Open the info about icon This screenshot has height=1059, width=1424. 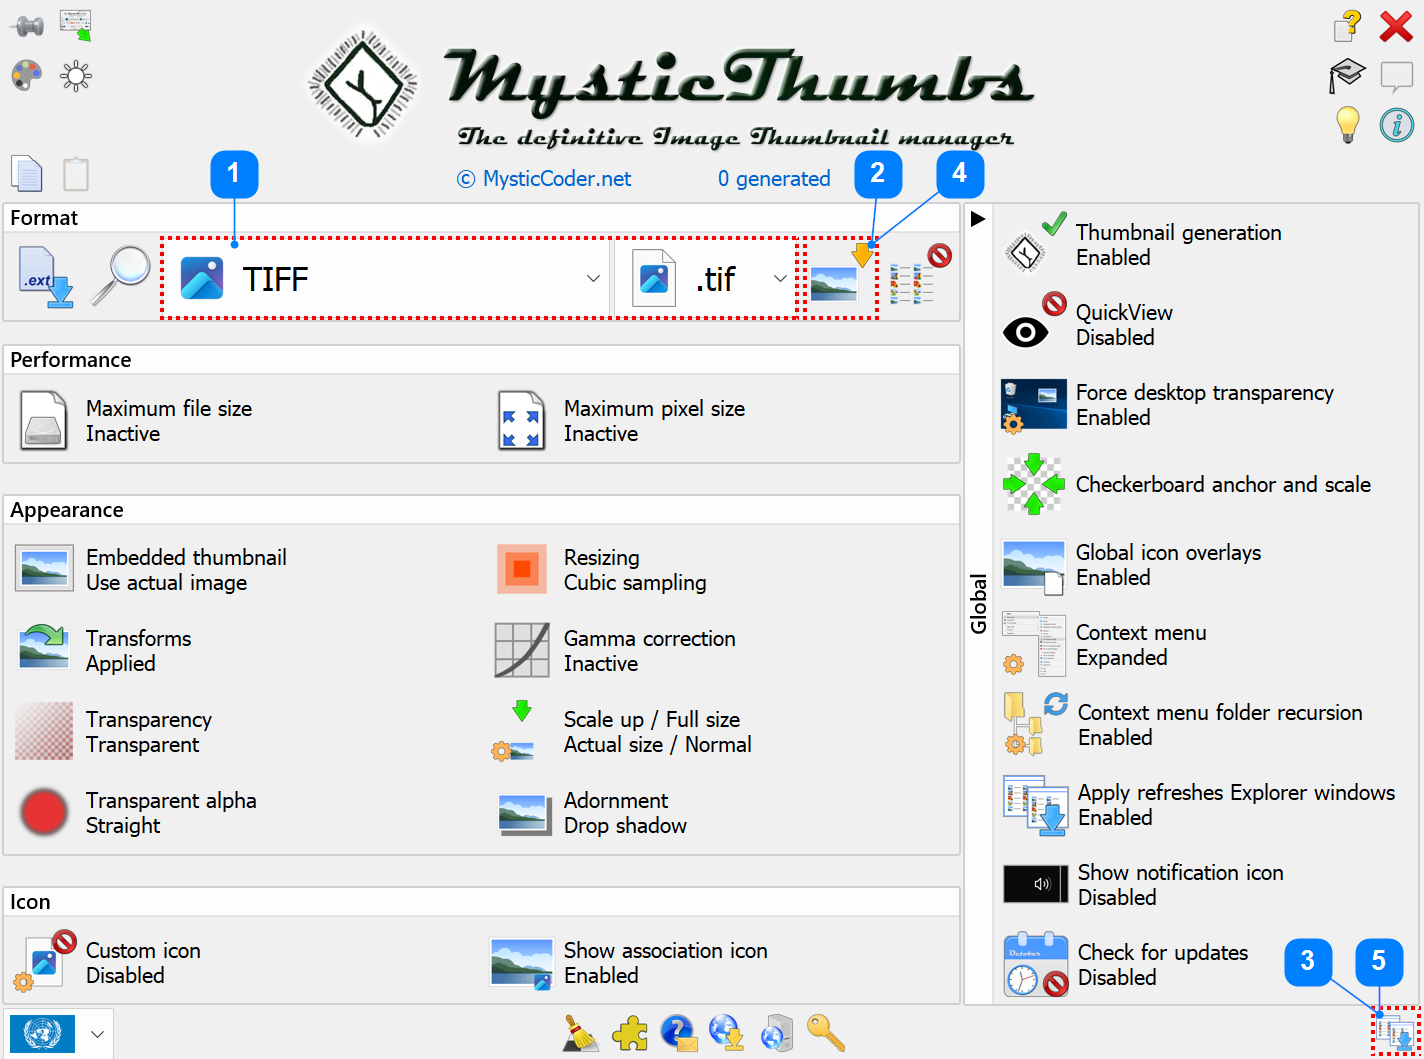tap(1396, 125)
